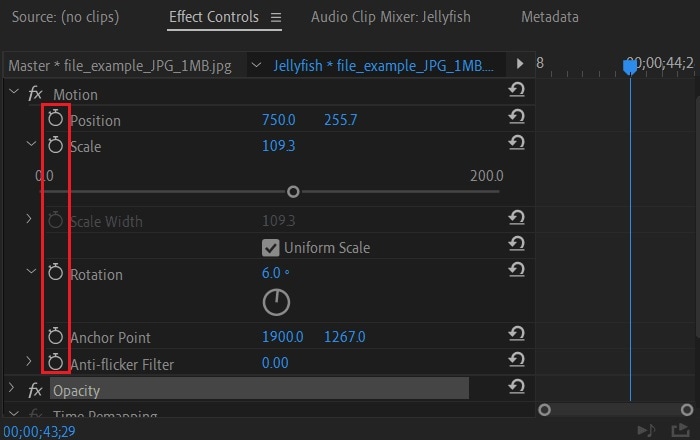Toggle the Rotation stopwatch animation icon
700x440 pixels.
click(x=56, y=273)
